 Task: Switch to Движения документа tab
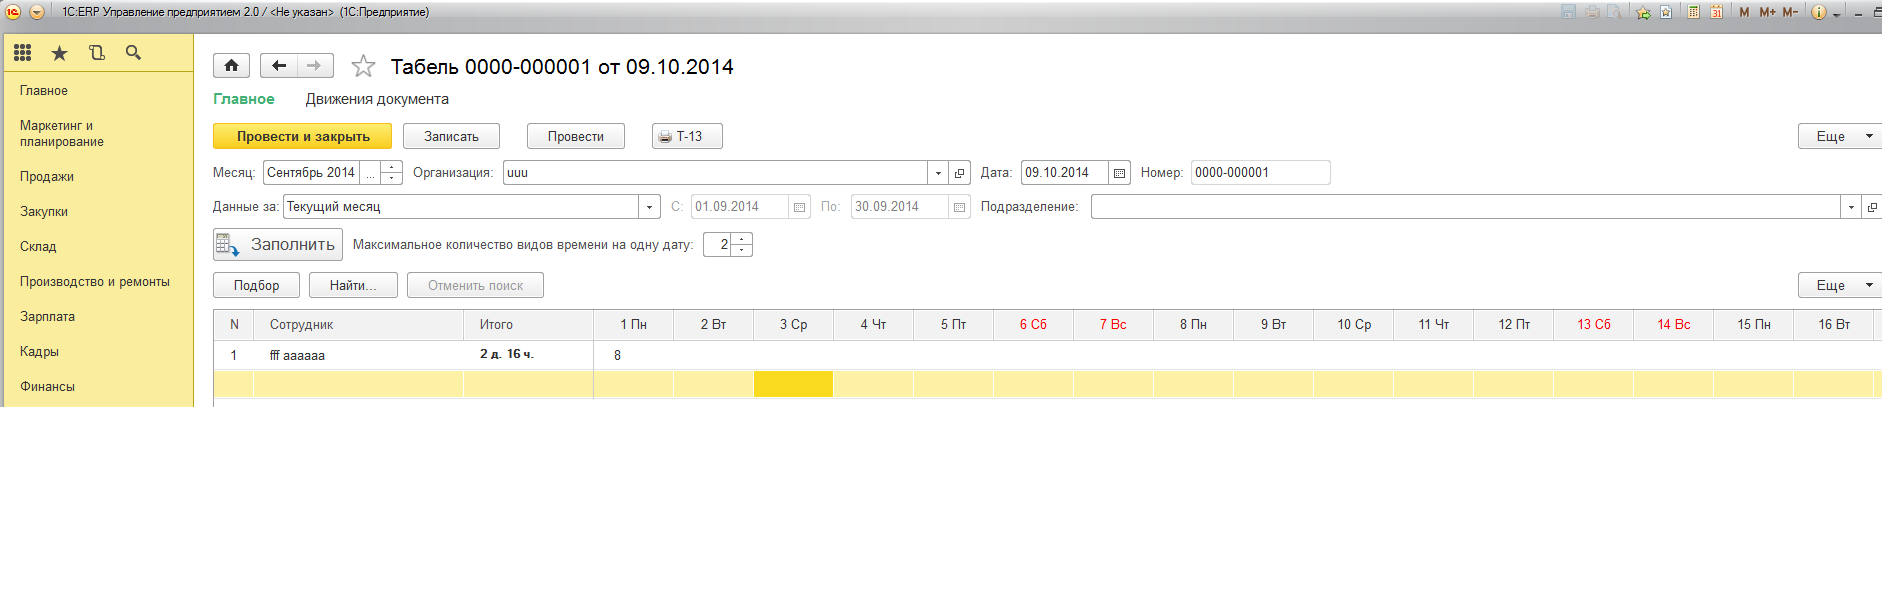[x=377, y=99]
